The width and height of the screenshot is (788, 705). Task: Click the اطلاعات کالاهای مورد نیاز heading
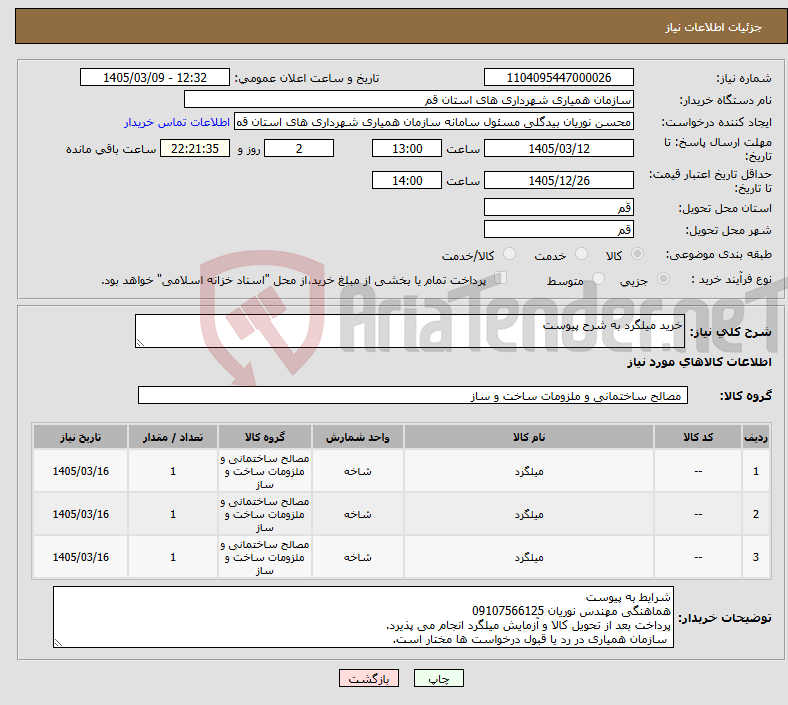coord(699,362)
